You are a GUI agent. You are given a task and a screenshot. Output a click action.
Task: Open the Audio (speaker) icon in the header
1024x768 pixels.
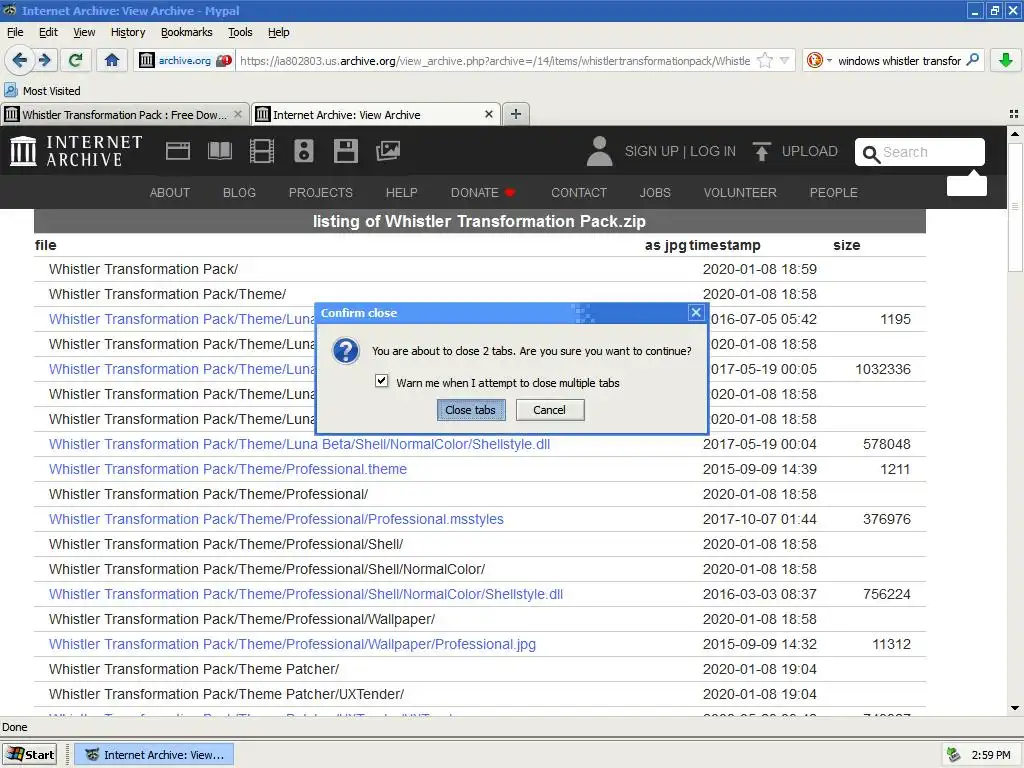[x=304, y=151]
